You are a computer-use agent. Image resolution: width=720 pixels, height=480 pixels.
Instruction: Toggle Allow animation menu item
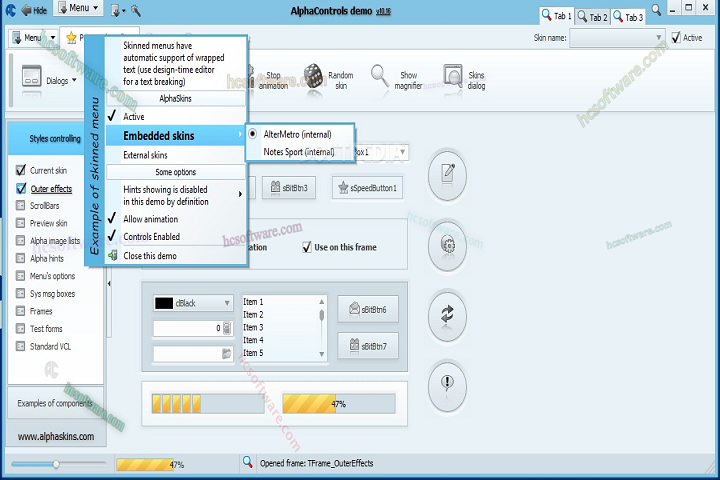tap(176, 219)
